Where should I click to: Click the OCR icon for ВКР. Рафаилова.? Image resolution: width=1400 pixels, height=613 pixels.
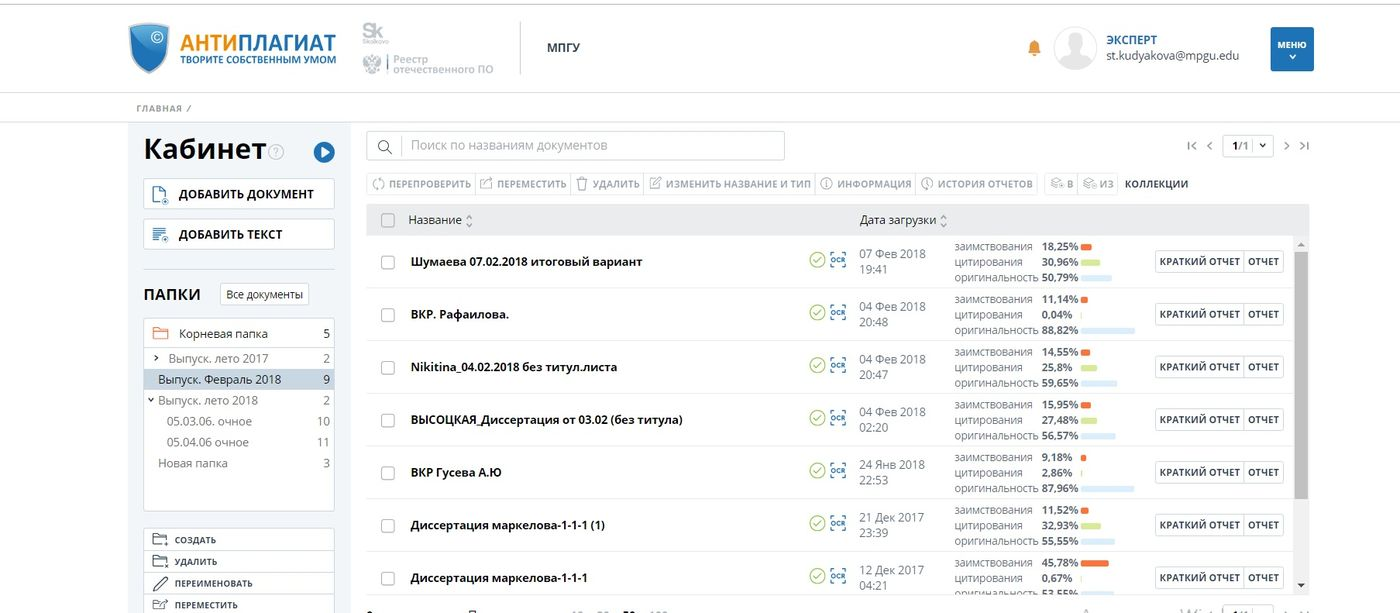(838, 313)
